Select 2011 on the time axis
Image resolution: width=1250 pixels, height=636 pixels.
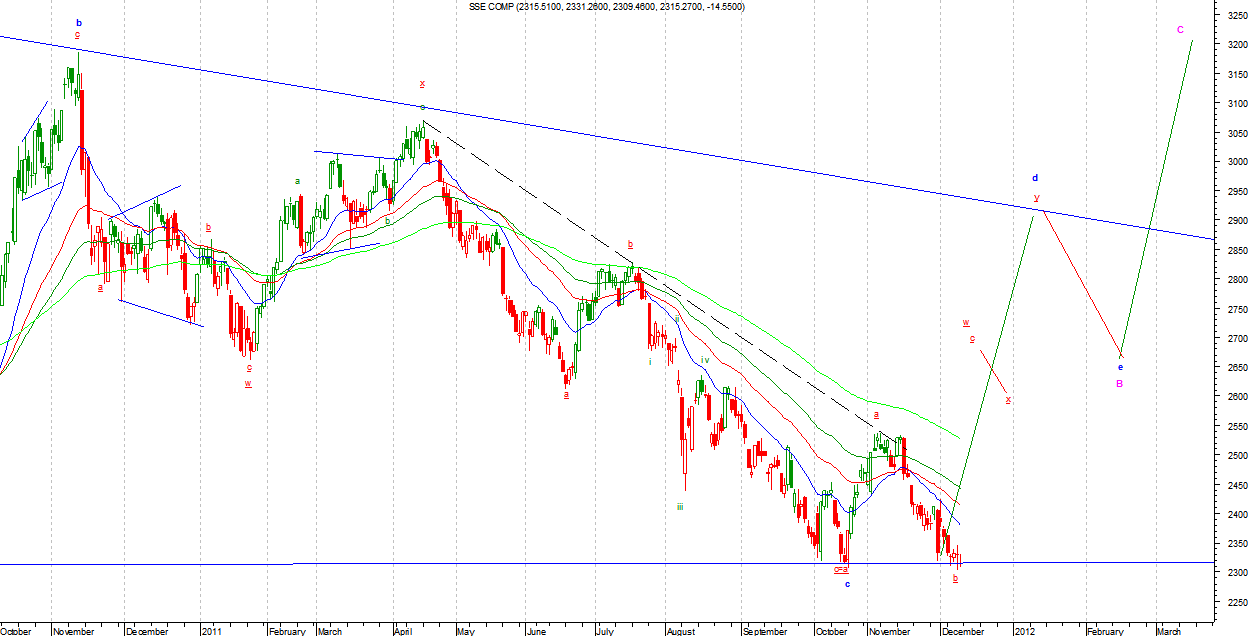pyautogui.click(x=211, y=631)
